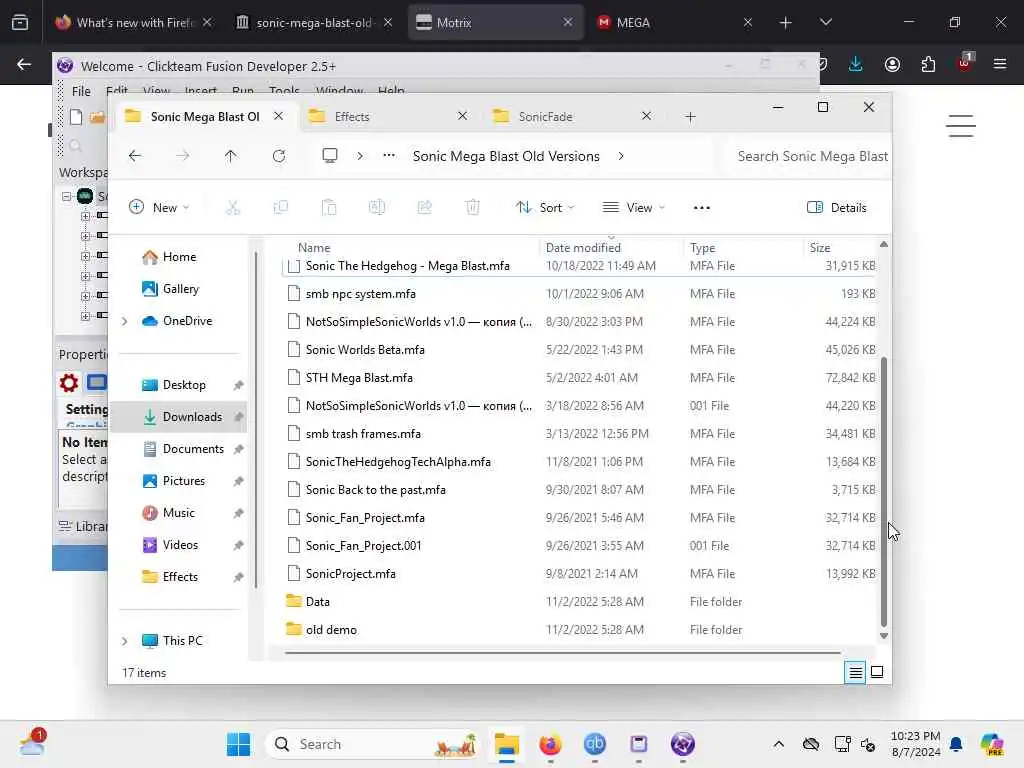The height and width of the screenshot is (768, 1024).
Task: Click the horizontal scrollbar below file list
Action: (x=562, y=652)
